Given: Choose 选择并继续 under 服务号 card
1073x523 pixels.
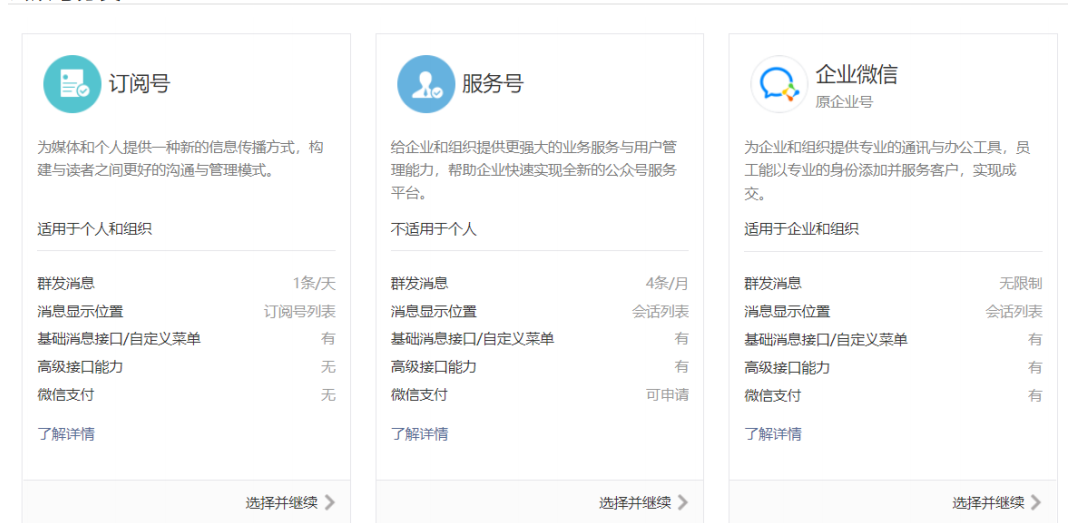Looking at the screenshot, I should [635, 503].
